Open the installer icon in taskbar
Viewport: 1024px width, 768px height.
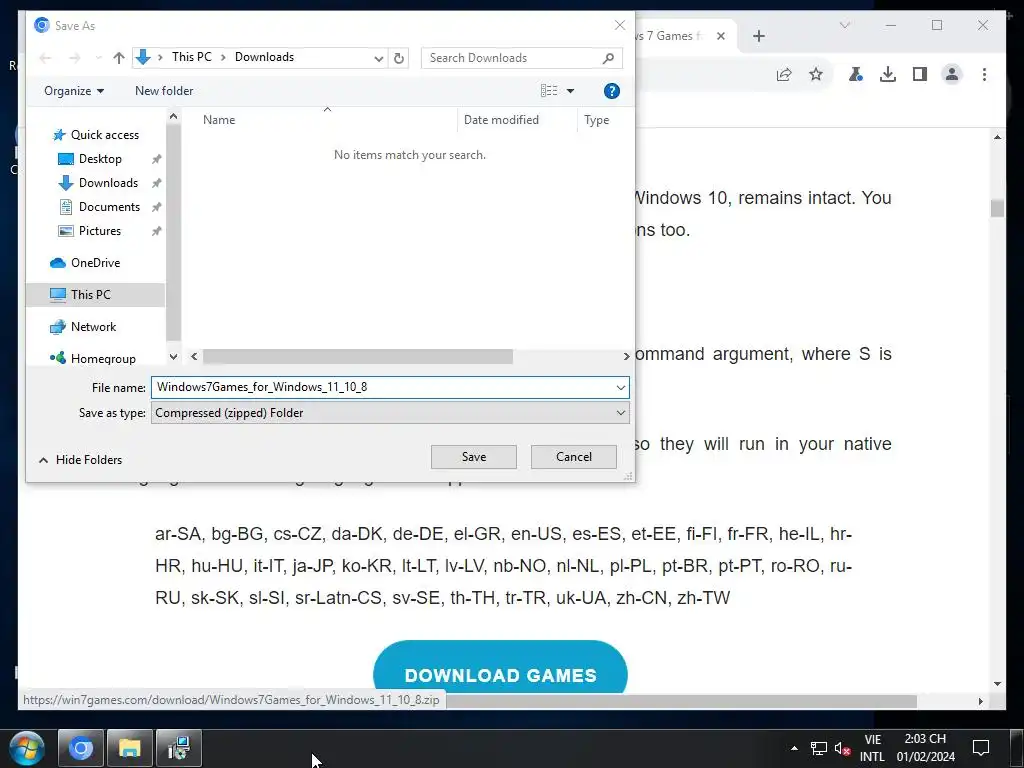(x=178, y=748)
